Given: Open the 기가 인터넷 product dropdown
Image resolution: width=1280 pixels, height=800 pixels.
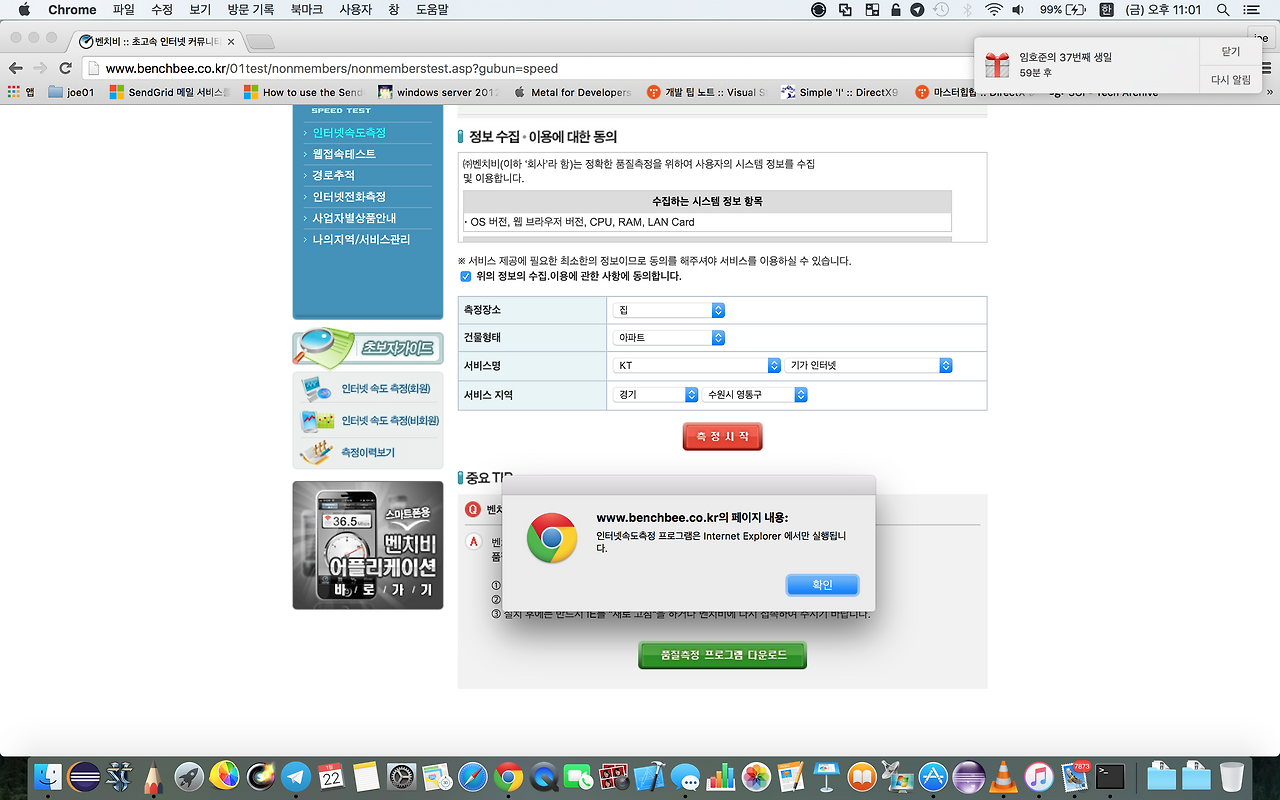Looking at the screenshot, I should pyautogui.click(x=869, y=366).
